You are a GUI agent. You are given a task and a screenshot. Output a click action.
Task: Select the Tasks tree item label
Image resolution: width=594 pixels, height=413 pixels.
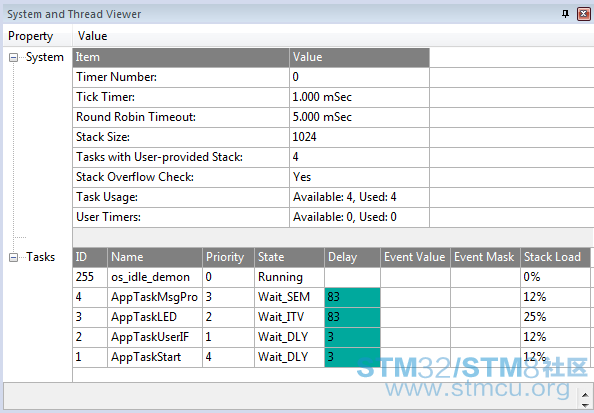(41, 257)
